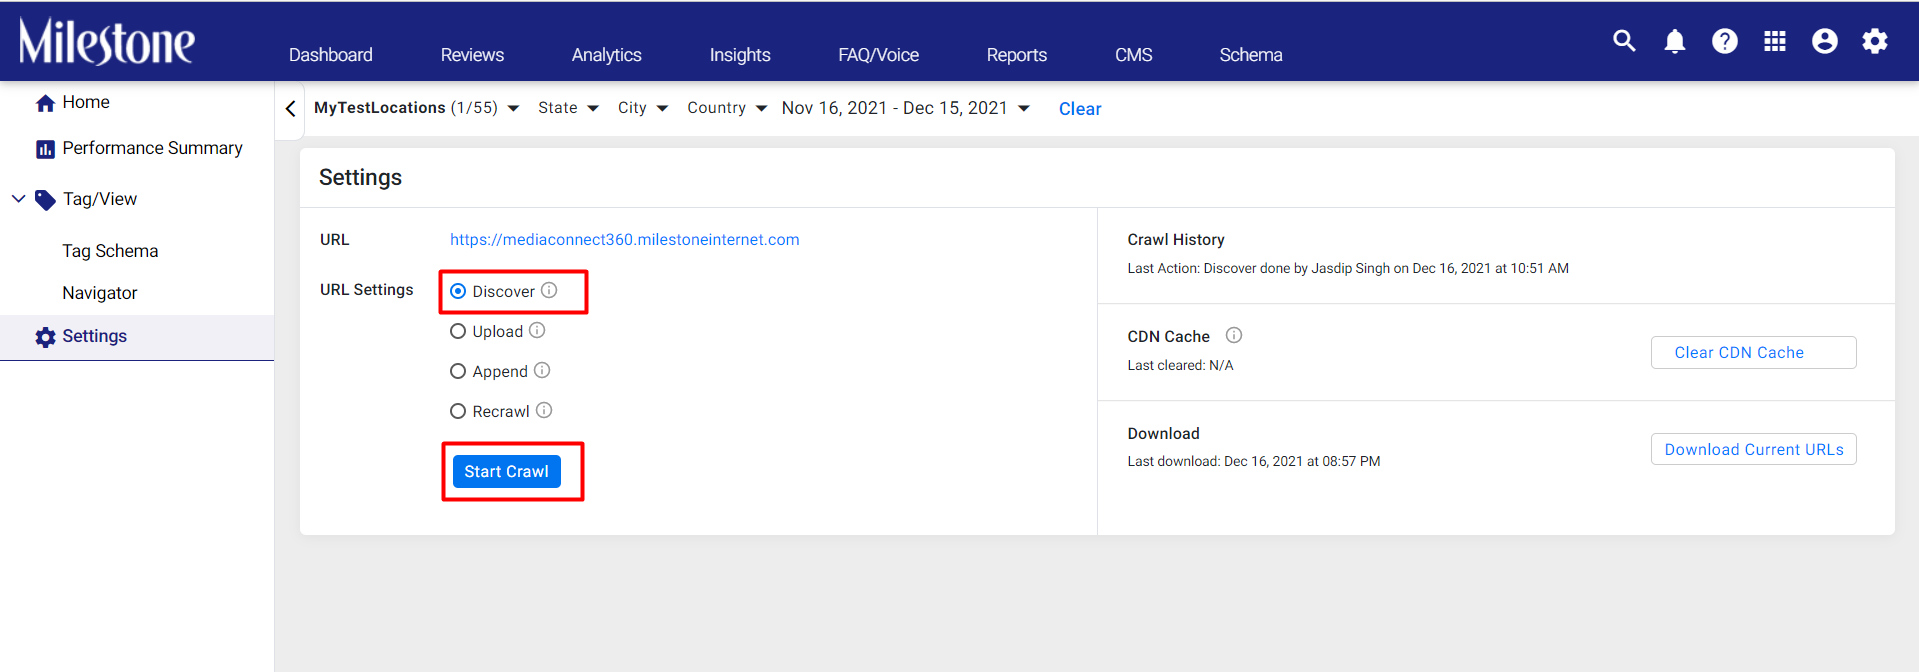Show info for Recrawl option
Viewport: 1919px width, 672px height.
click(544, 410)
